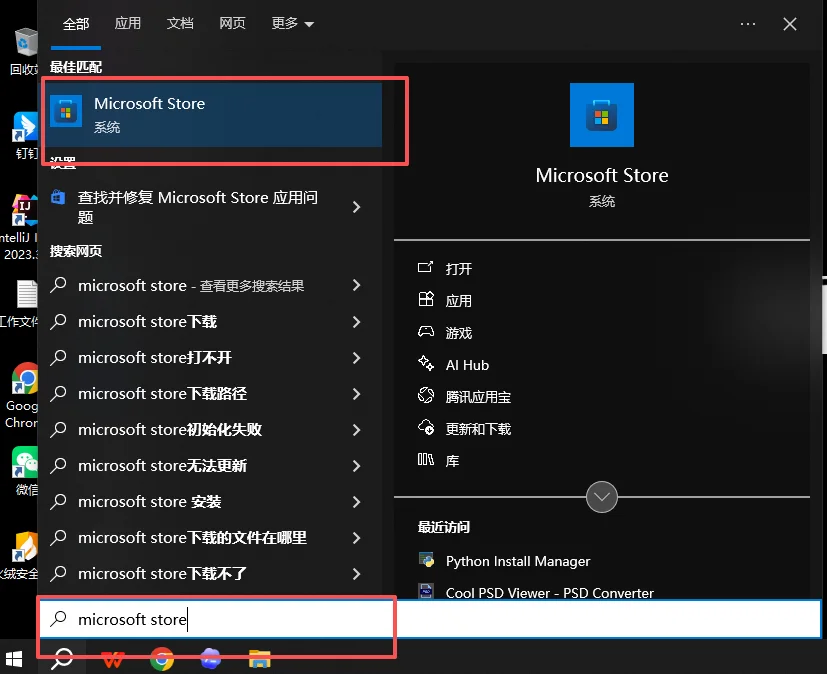Image resolution: width=827 pixels, height=674 pixels.
Task: Open the three-dot options menu
Action: click(x=747, y=24)
